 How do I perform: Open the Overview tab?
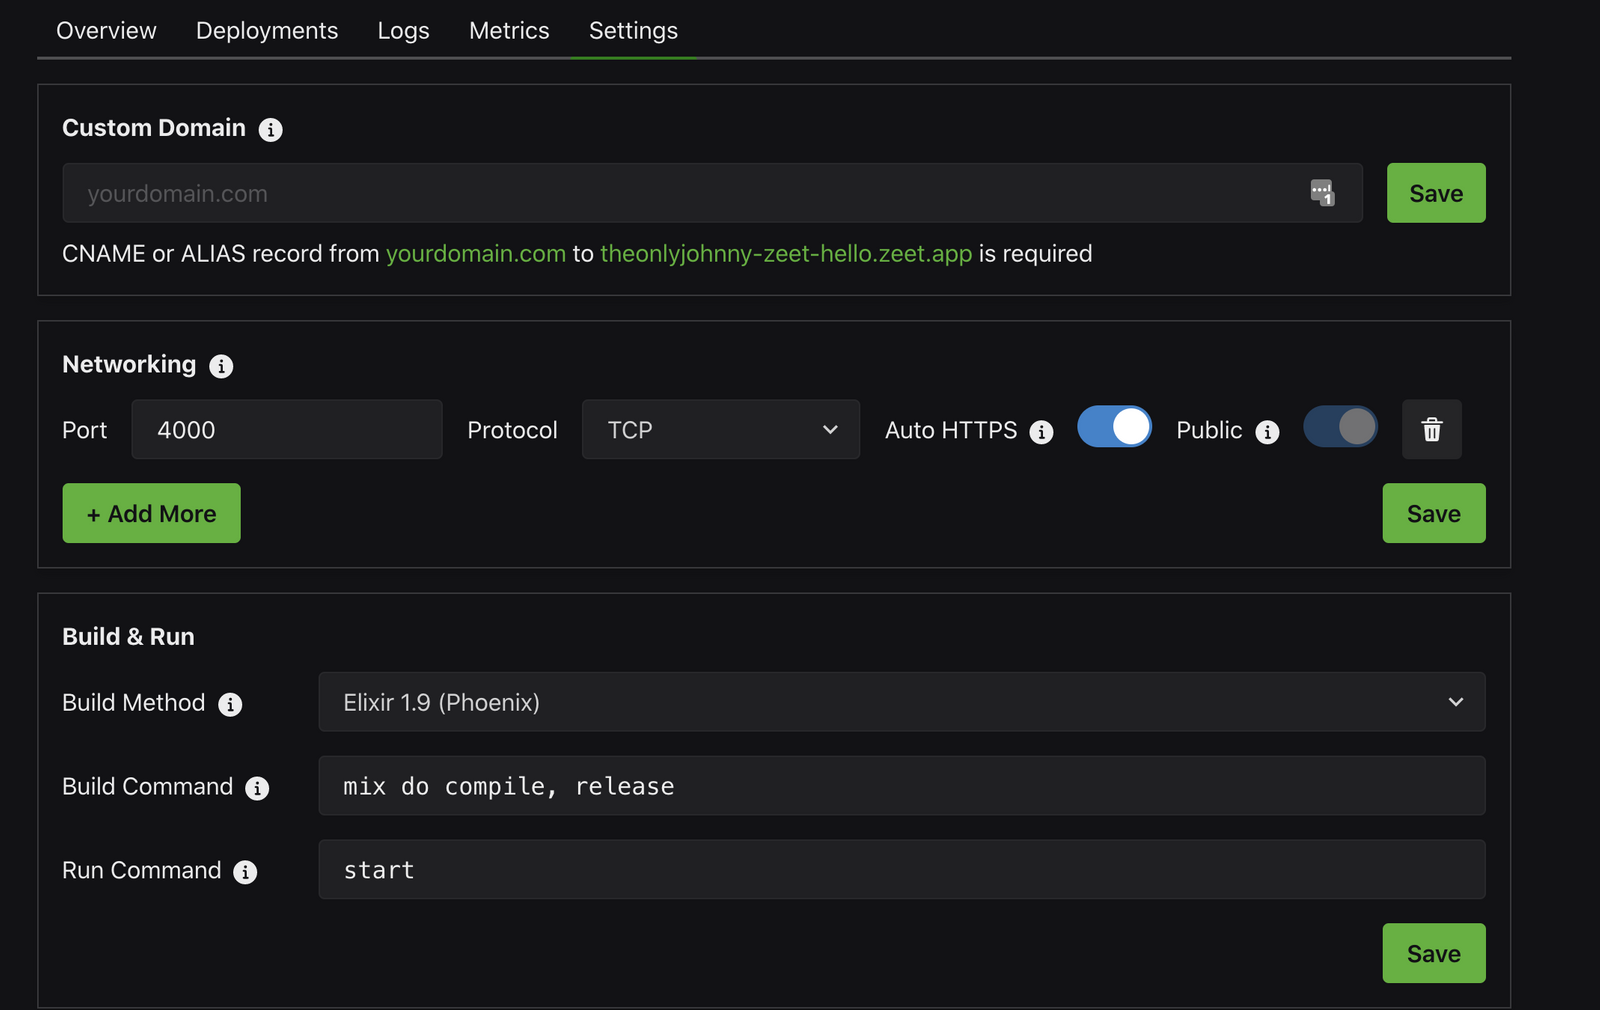click(x=106, y=30)
